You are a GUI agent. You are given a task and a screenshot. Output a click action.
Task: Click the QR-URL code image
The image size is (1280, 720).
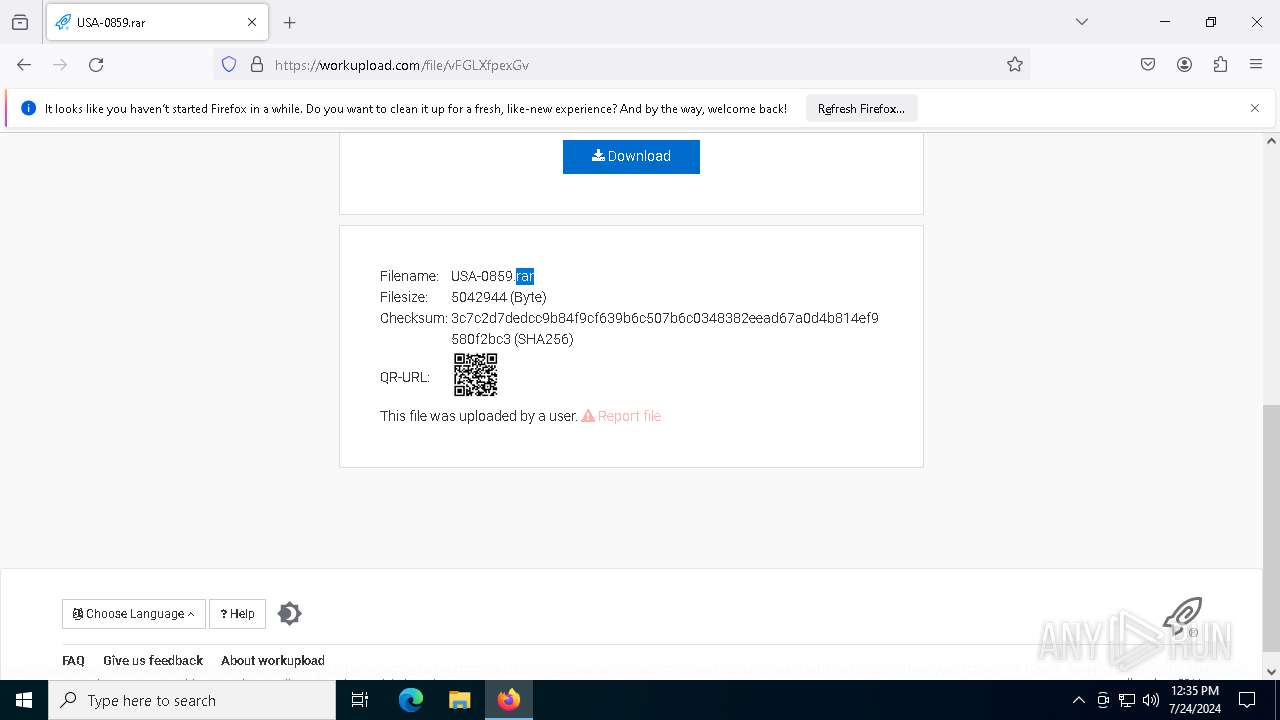475,375
